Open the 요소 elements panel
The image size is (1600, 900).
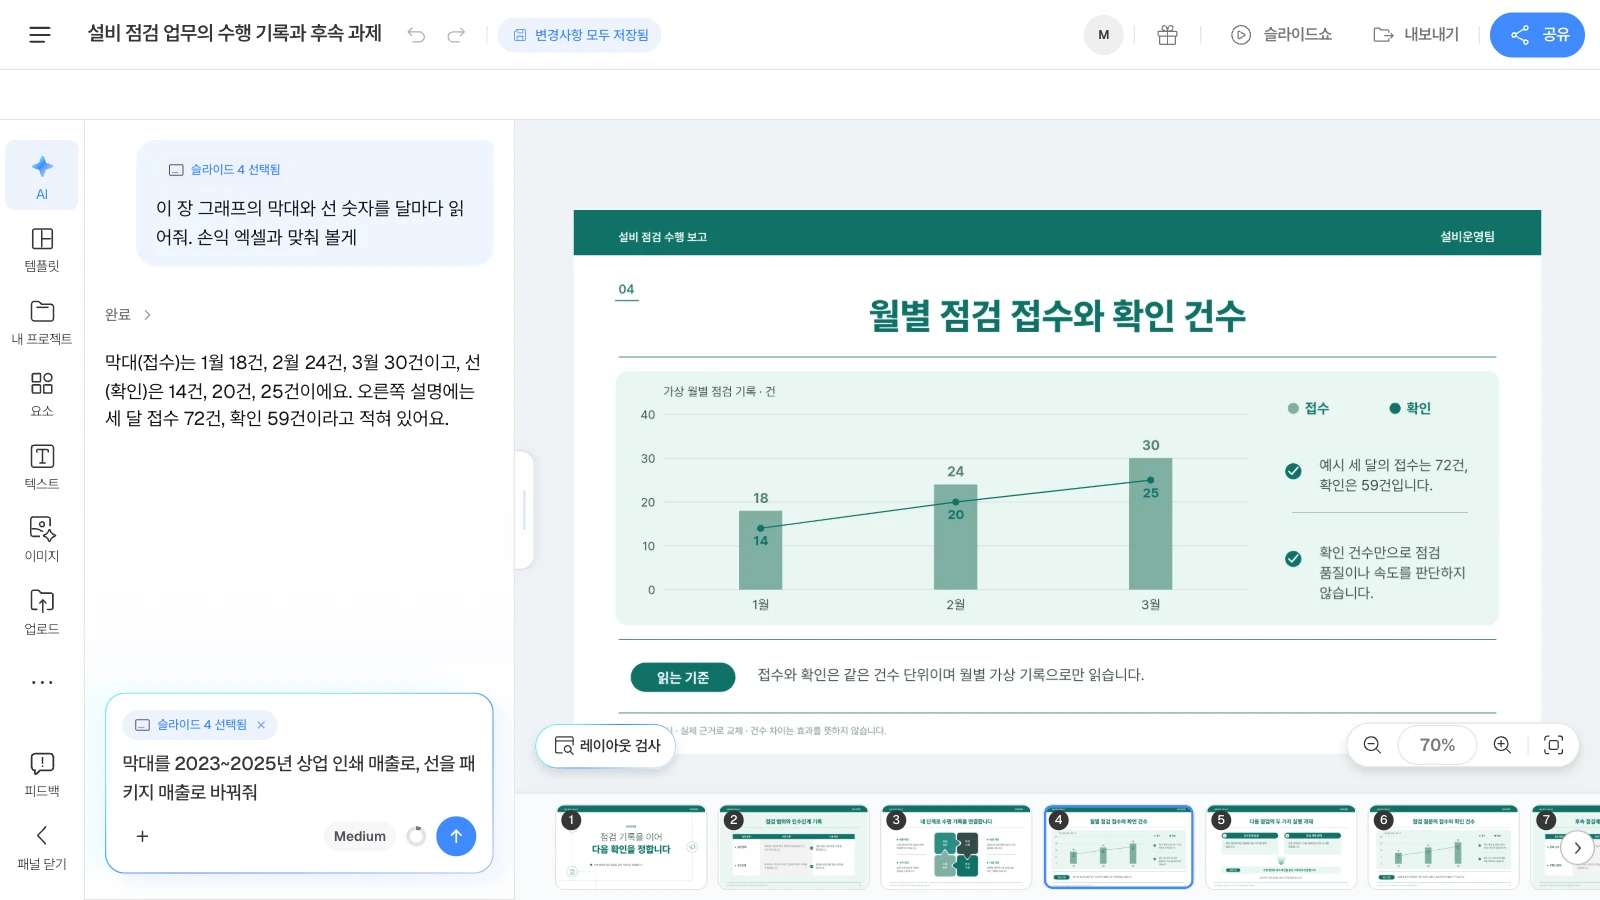click(42, 394)
